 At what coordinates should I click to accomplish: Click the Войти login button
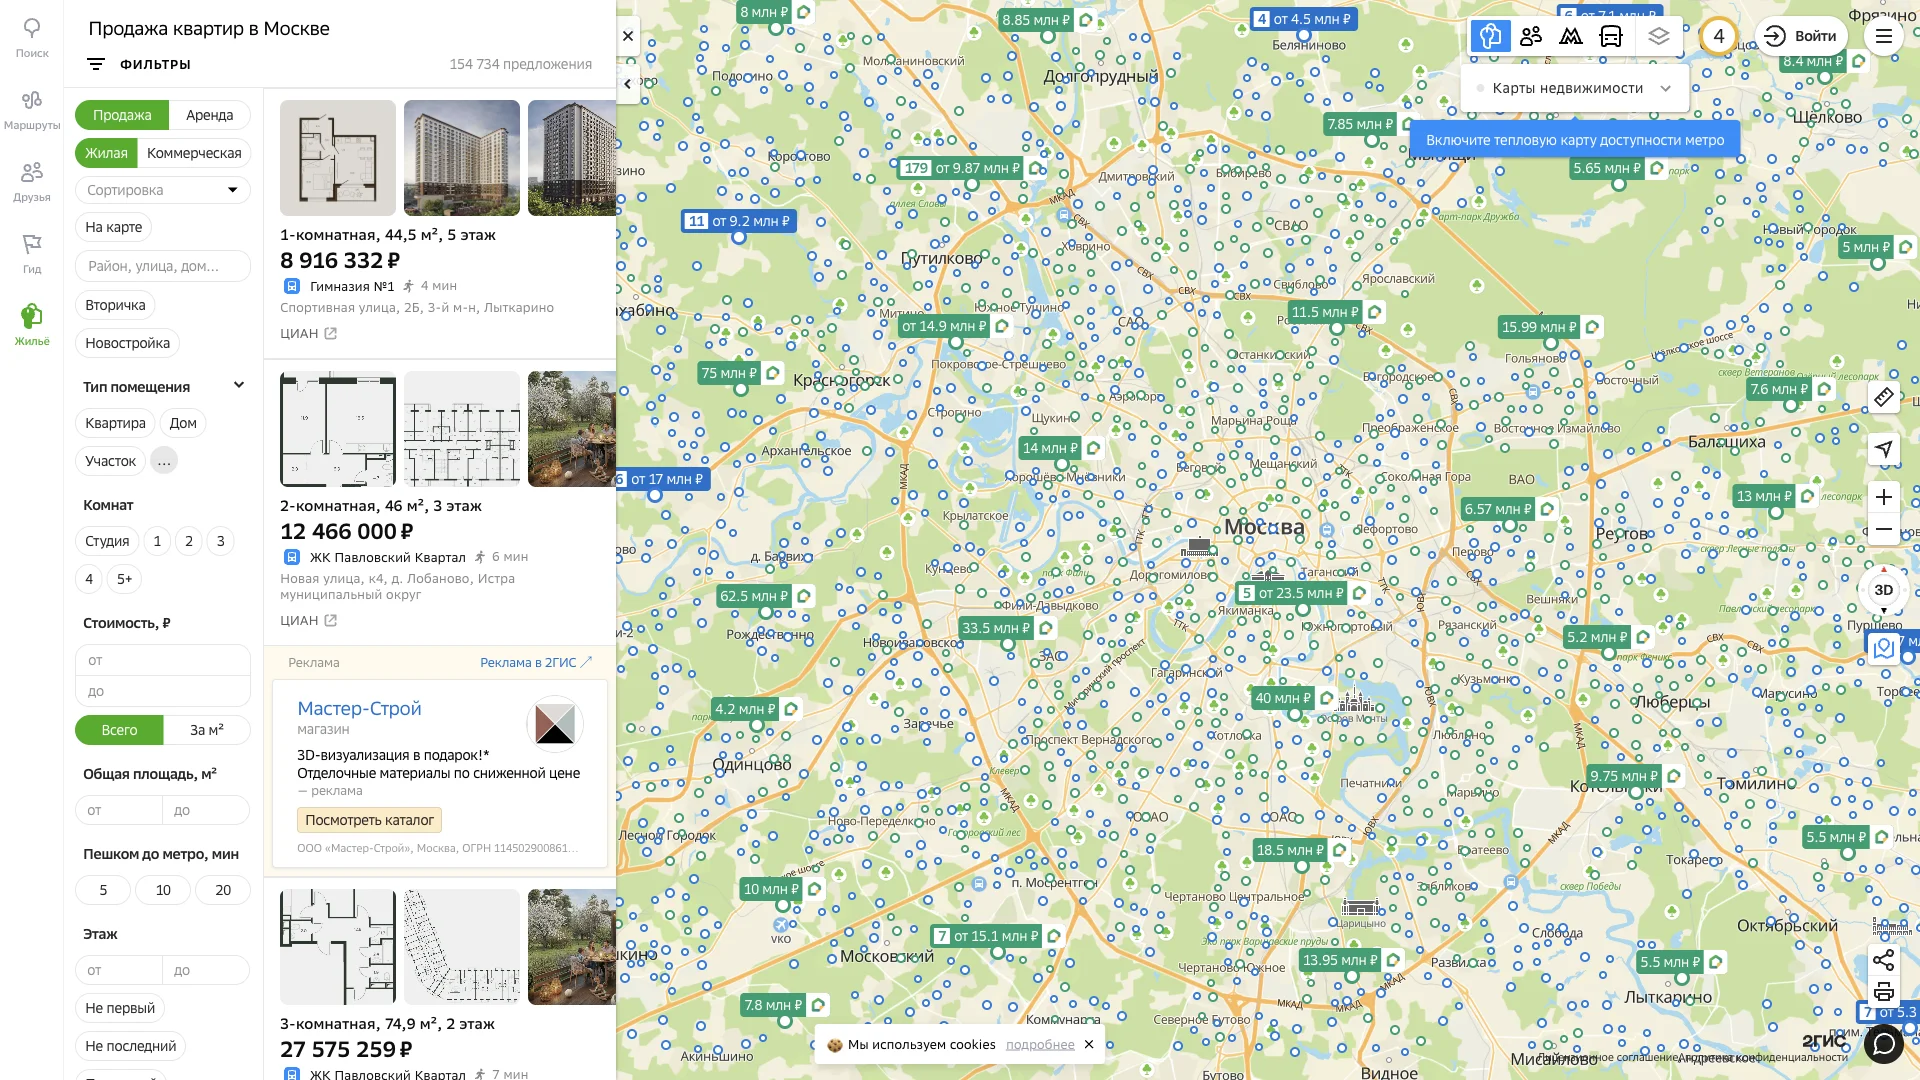[1800, 36]
